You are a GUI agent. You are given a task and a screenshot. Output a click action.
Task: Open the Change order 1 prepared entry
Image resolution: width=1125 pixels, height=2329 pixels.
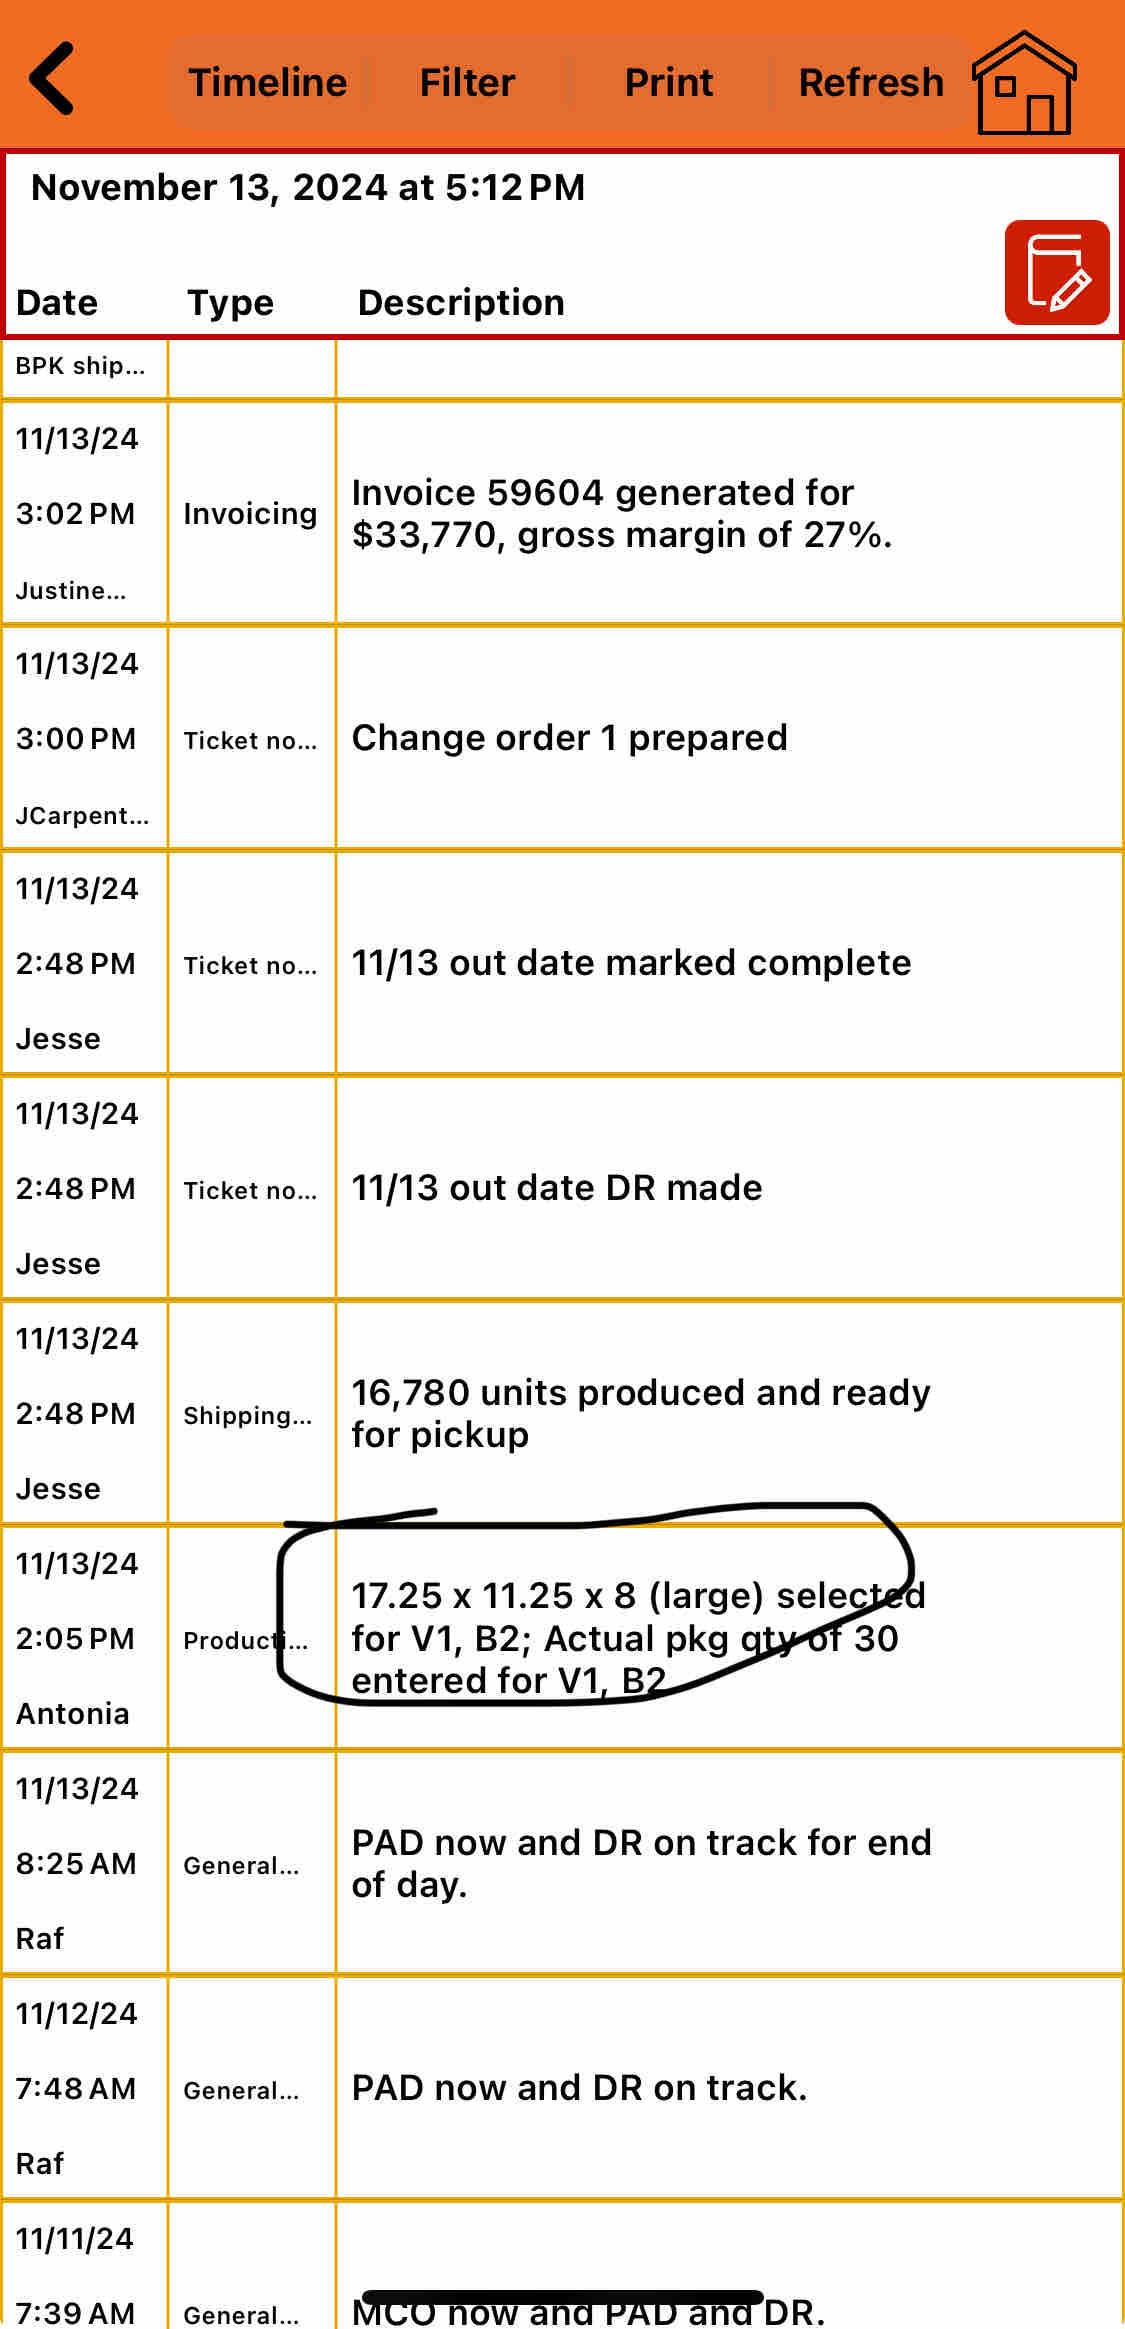(x=570, y=738)
